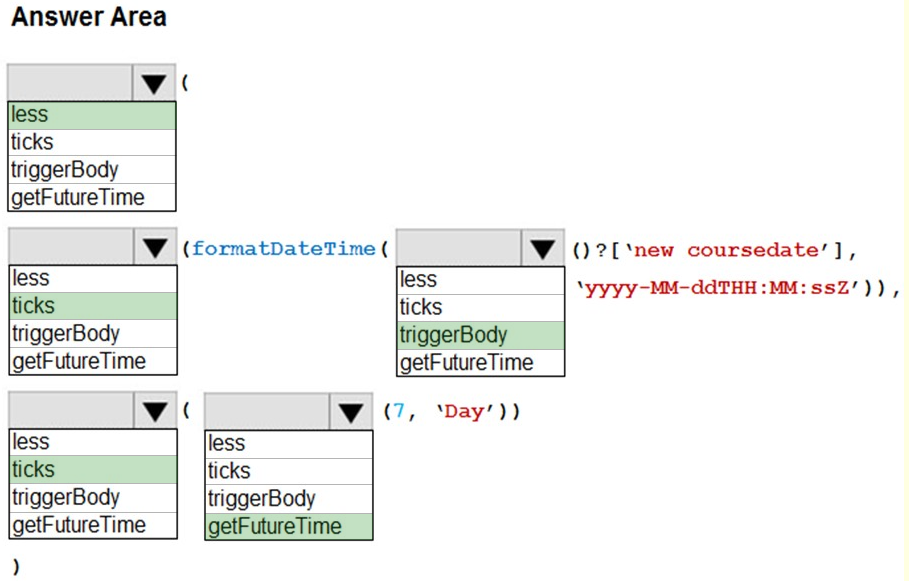Image resolution: width=909 pixels, height=581 pixels.
Task: Select 'less' in list before formatDateTime
Action: (93, 279)
